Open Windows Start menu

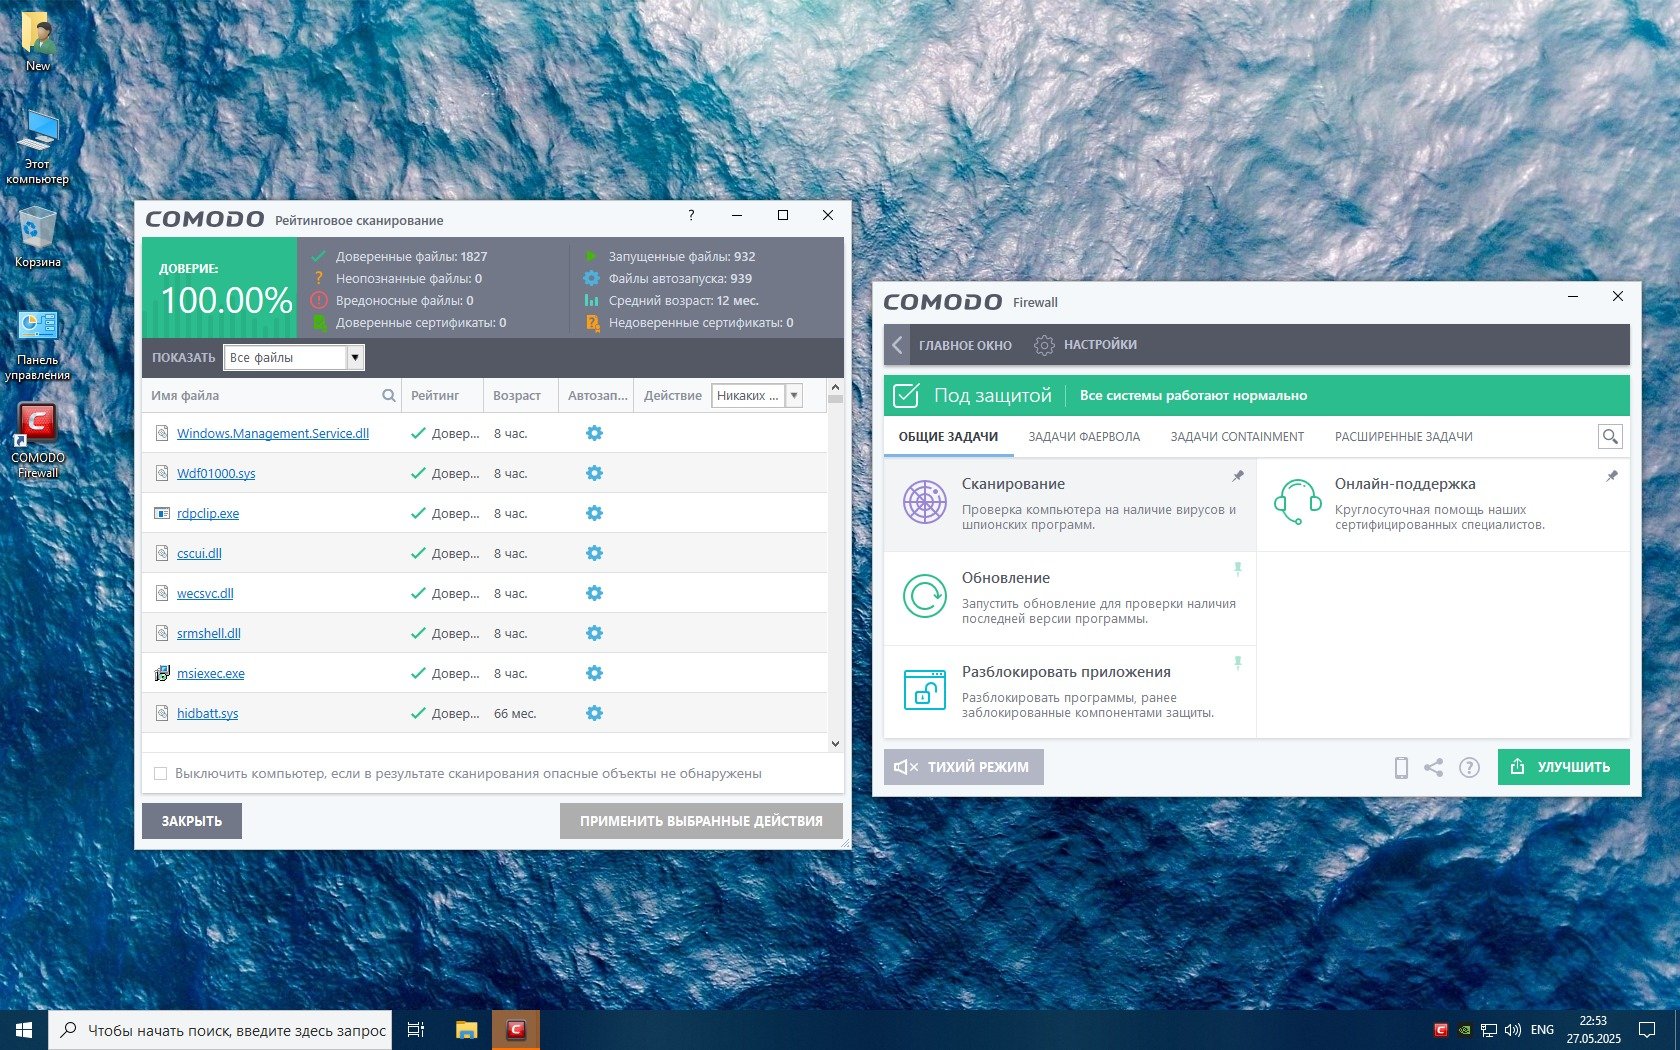(x=24, y=1029)
